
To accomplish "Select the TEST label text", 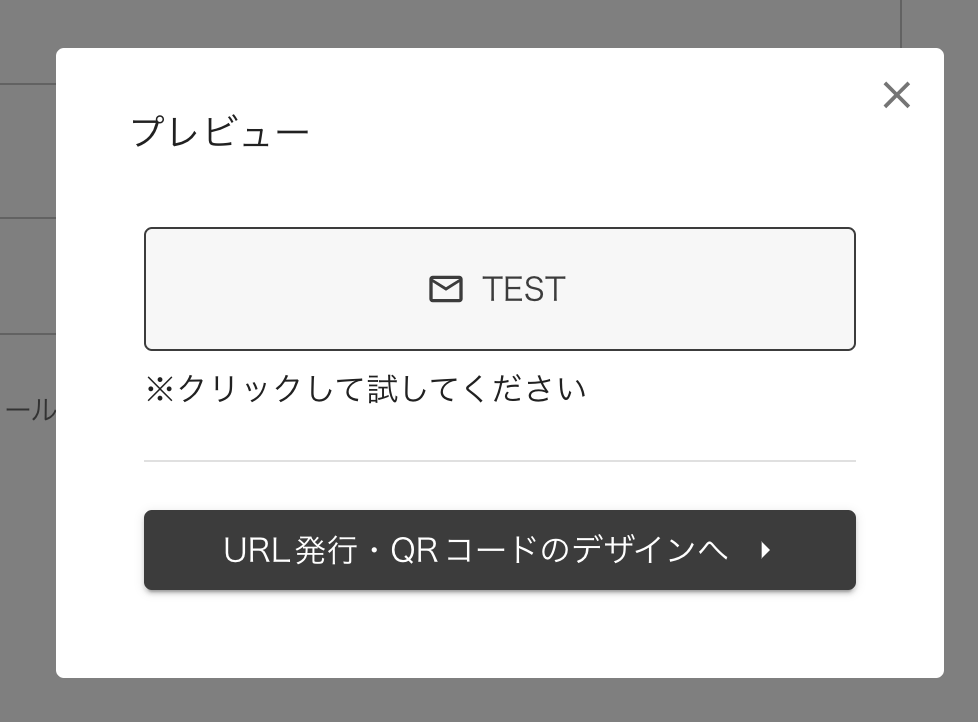I will [524, 289].
